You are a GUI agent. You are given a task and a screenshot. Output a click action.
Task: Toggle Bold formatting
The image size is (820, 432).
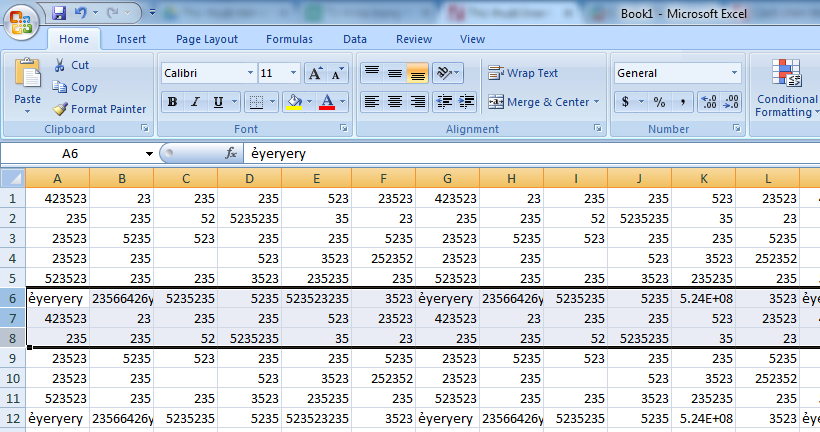point(172,102)
